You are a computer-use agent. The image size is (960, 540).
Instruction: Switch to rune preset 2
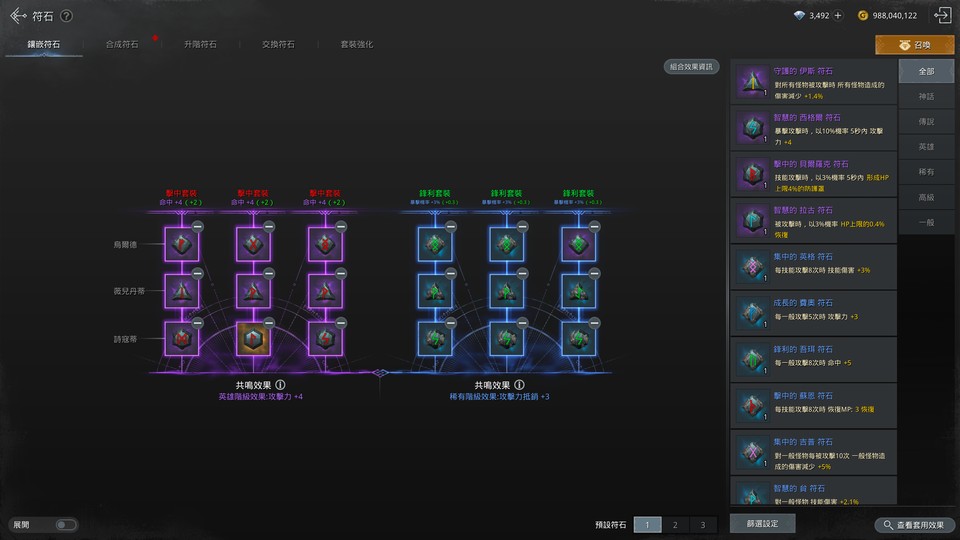(675, 524)
